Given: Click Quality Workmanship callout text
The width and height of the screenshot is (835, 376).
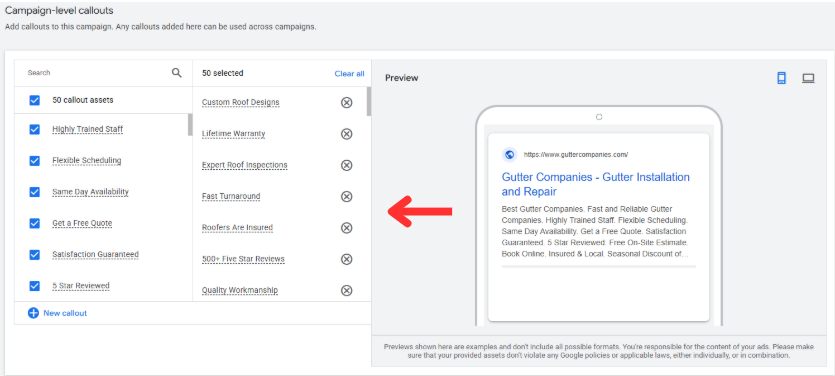Looking at the screenshot, I should (240, 290).
